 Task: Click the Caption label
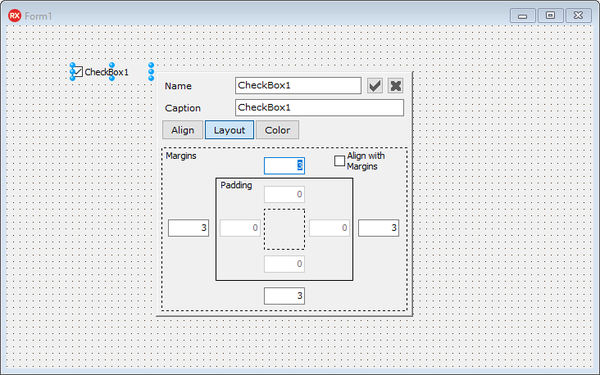click(x=183, y=108)
